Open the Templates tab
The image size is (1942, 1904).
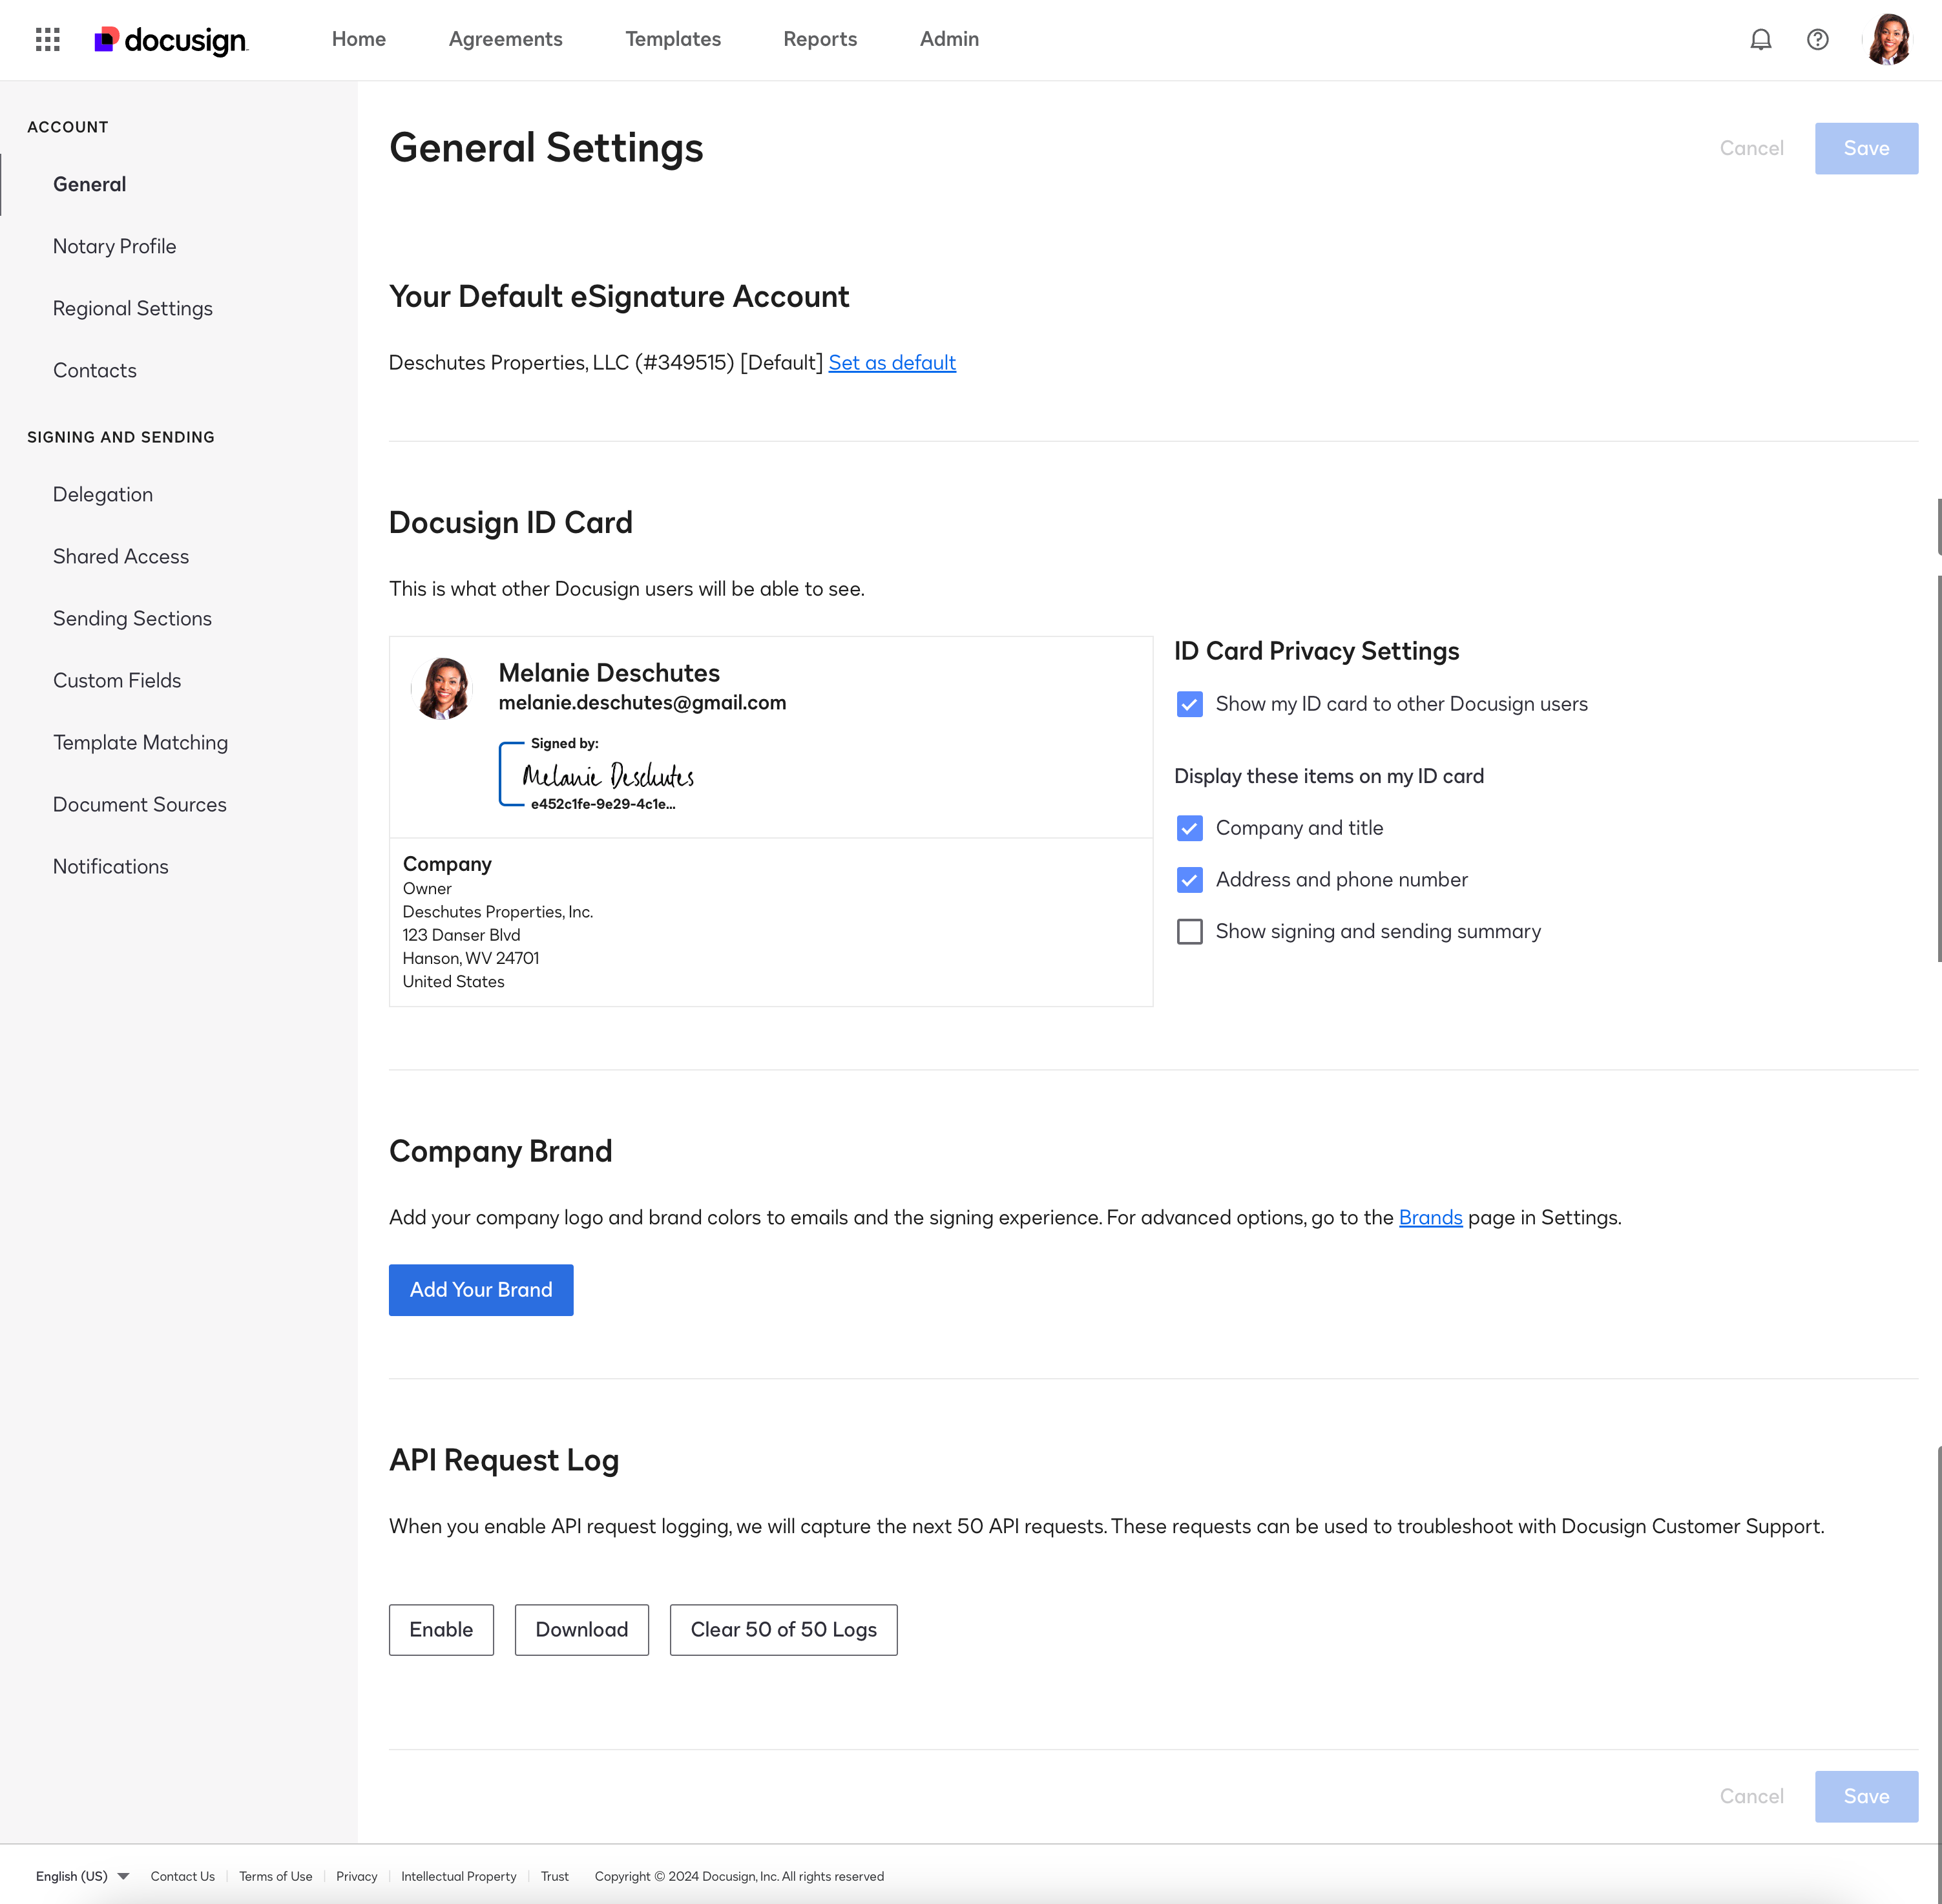pyautogui.click(x=672, y=39)
